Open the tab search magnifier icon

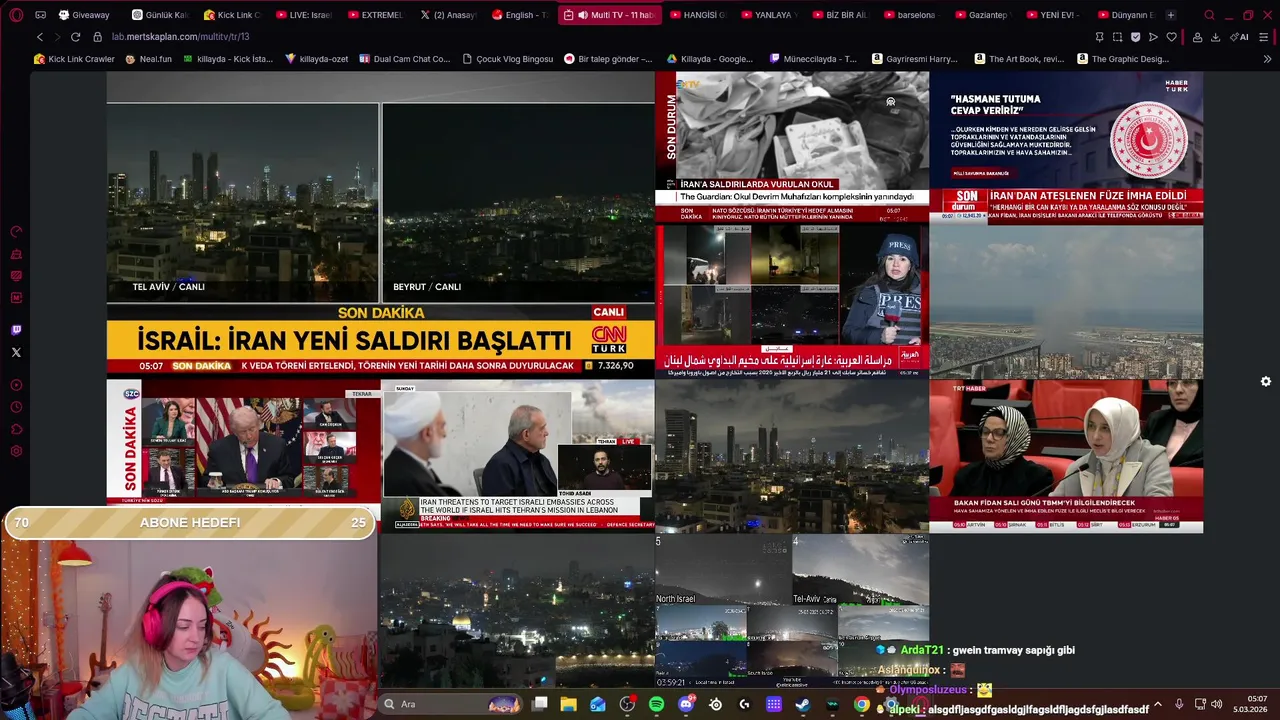(1209, 15)
